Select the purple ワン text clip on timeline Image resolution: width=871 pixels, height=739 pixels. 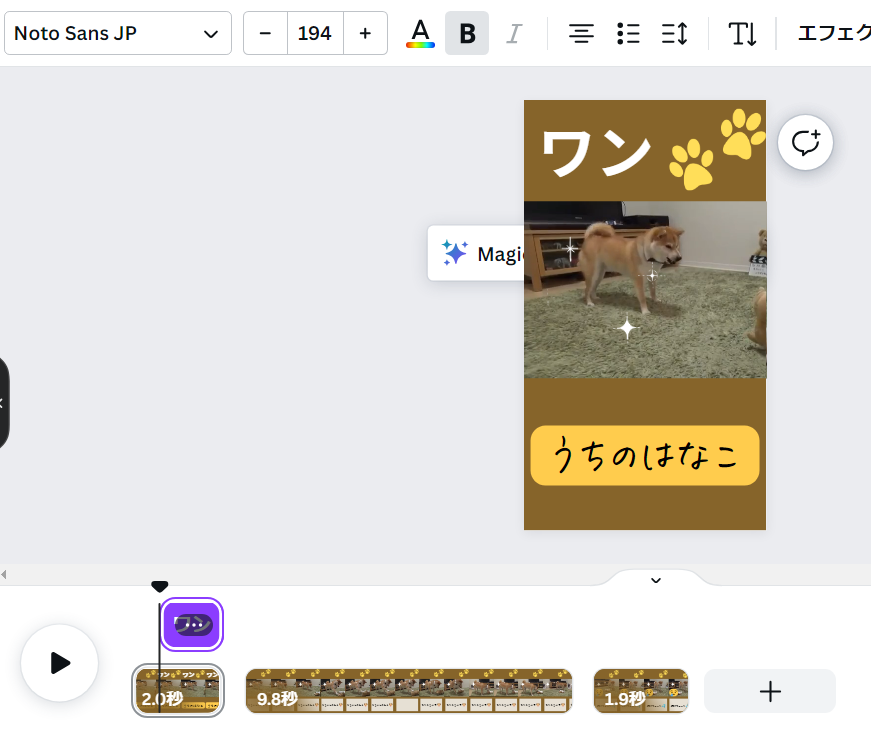[192, 625]
